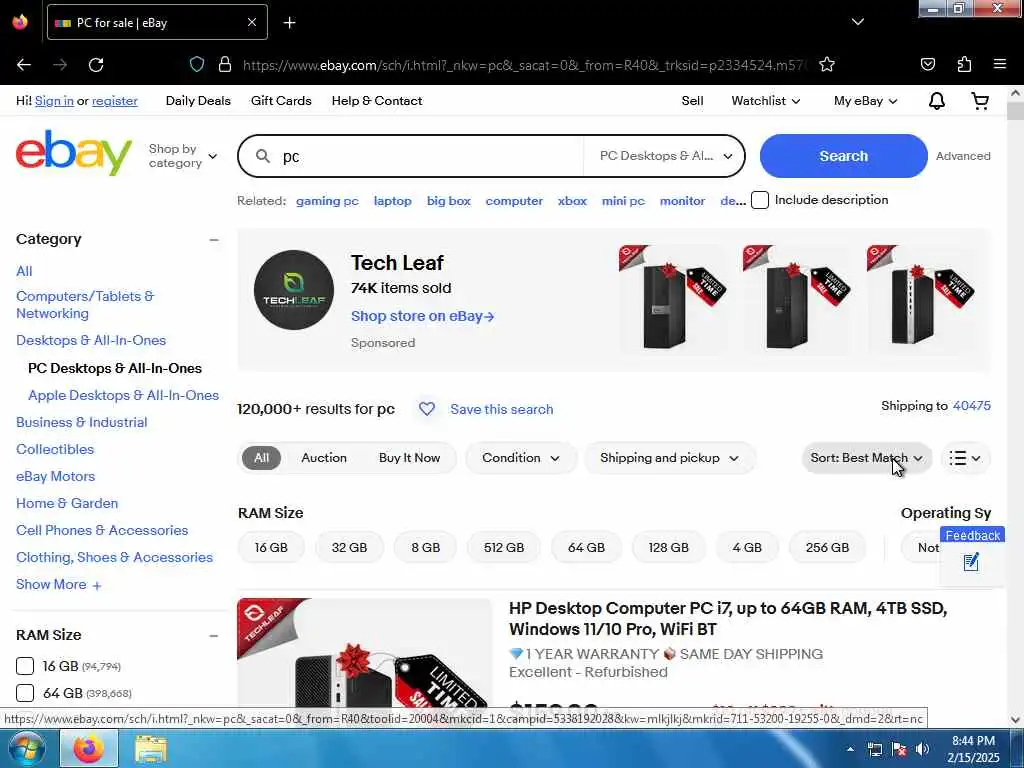Click the blue Search button
This screenshot has height=768, width=1024.
[843, 156]
